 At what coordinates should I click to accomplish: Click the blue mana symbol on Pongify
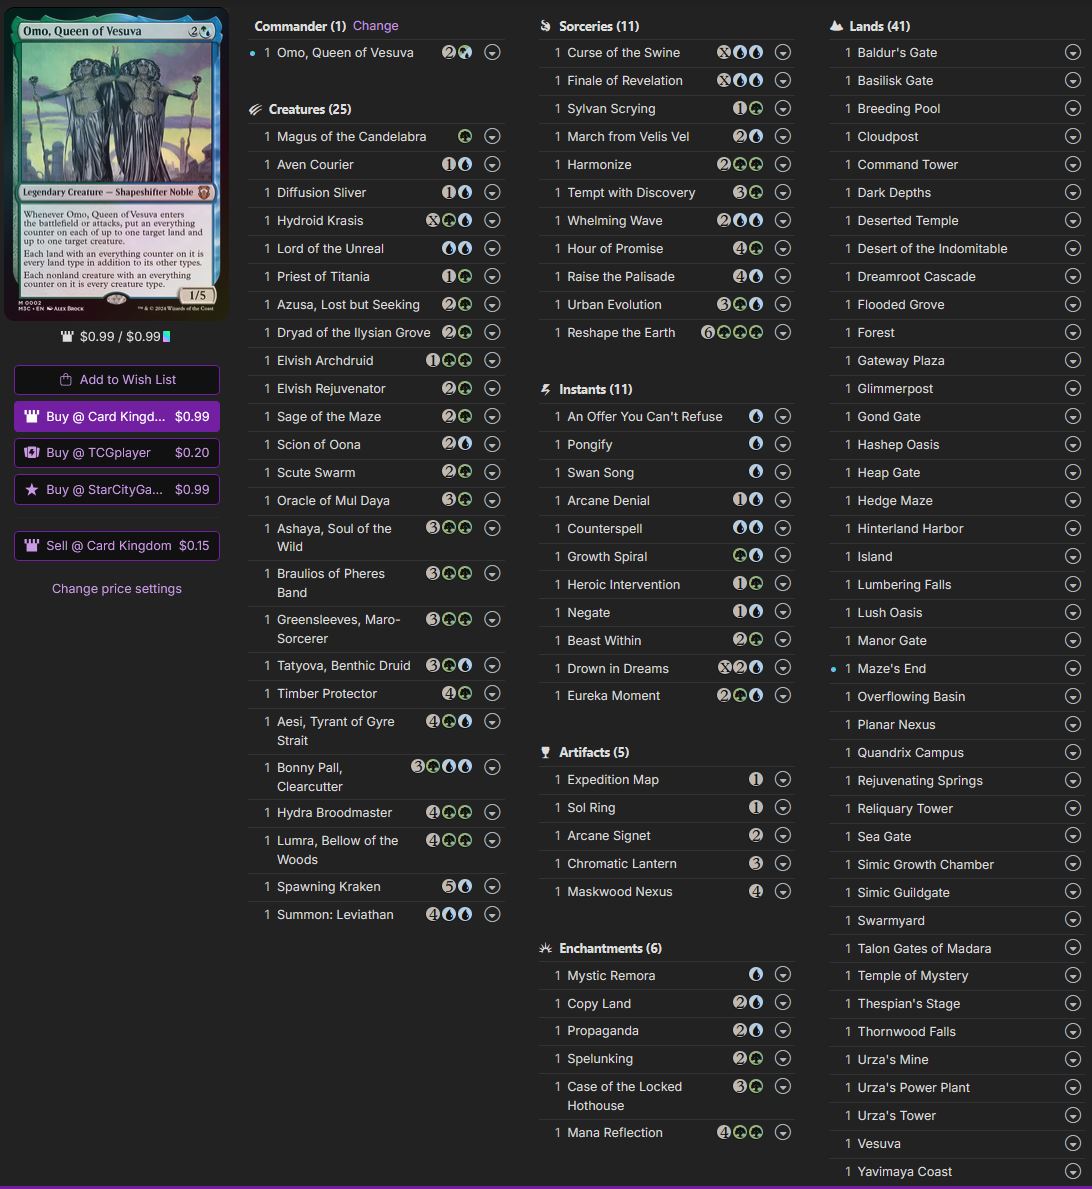click(x=756, y=444)
